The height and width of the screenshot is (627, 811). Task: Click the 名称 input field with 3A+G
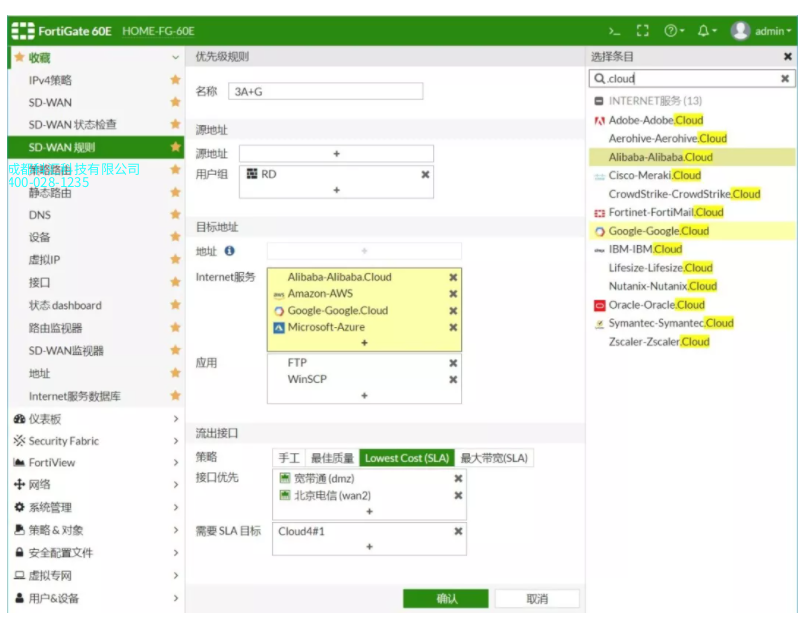click(x=325, y=92)
